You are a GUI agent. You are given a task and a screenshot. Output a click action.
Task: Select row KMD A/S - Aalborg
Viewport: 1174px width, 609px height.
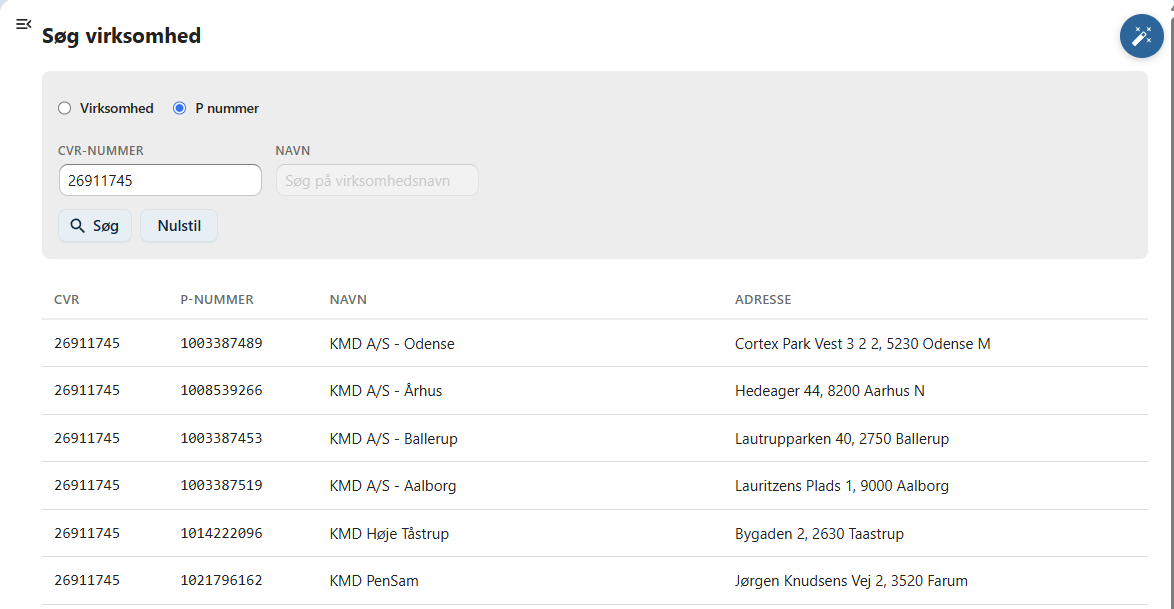(594, 485)
